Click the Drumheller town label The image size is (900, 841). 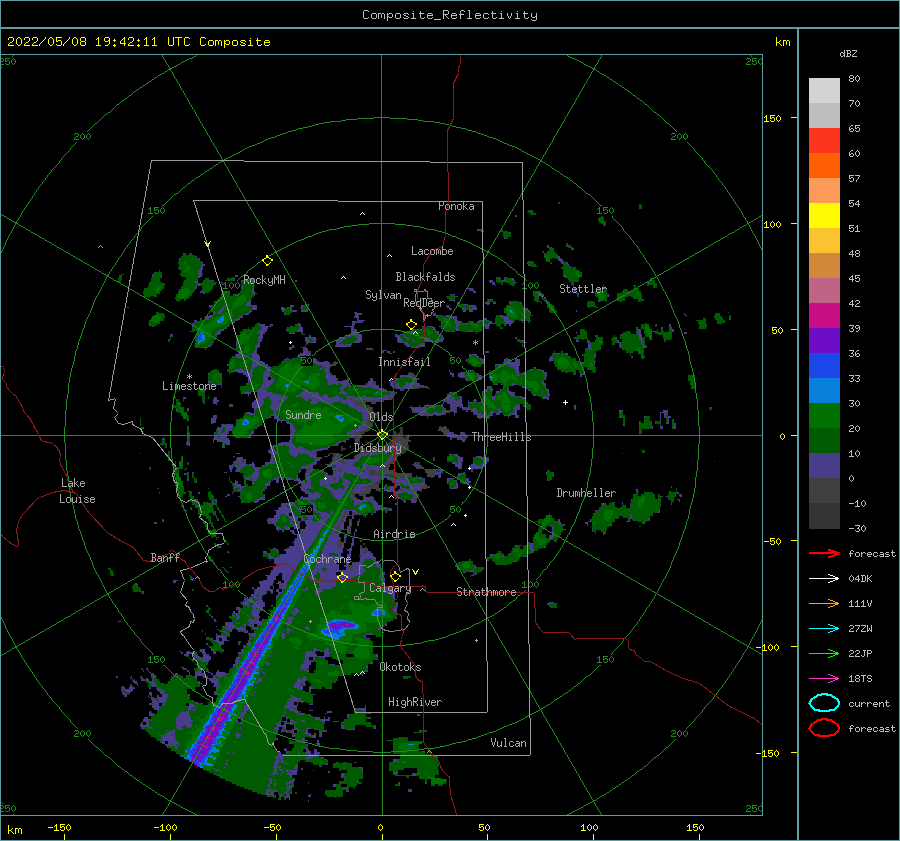tap(586, 493)
